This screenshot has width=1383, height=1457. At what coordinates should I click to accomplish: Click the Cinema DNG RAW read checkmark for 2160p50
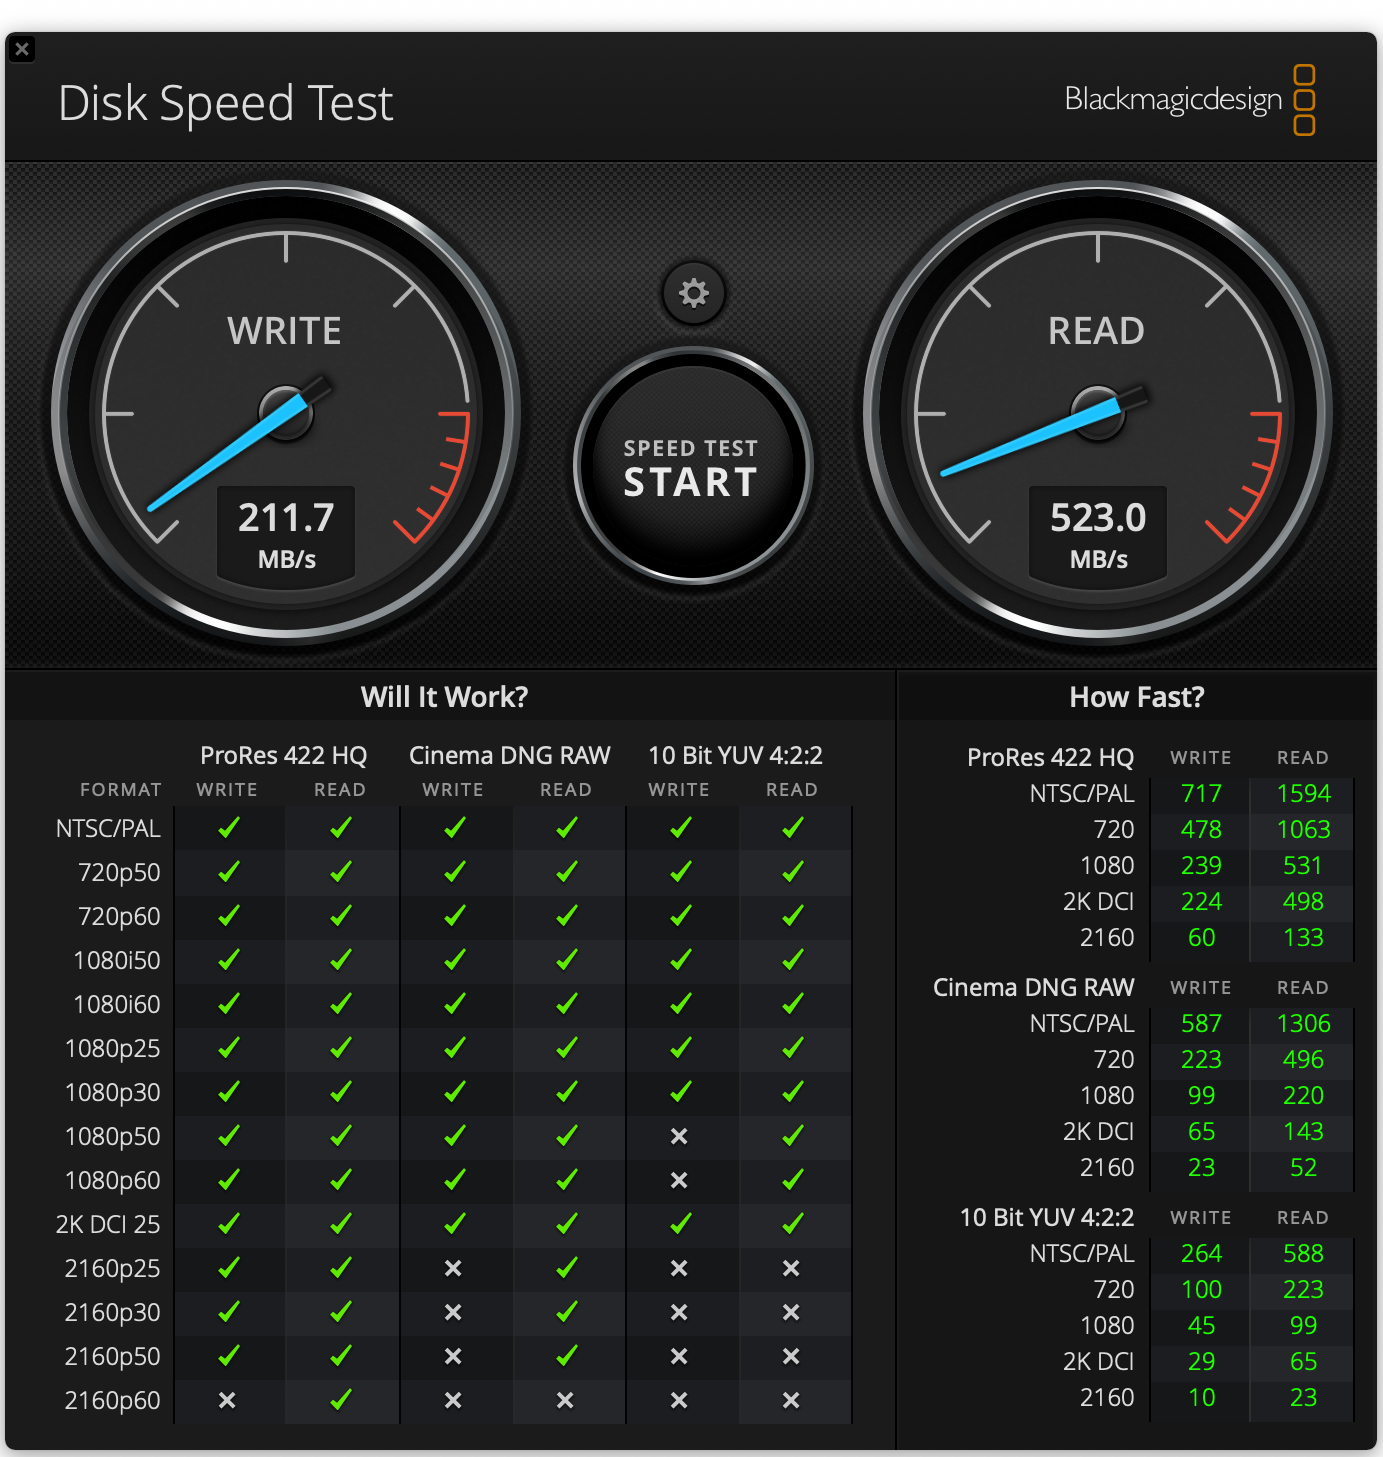point(566,1356)
